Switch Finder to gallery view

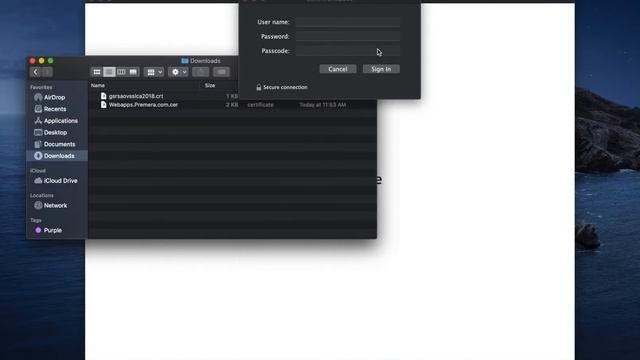pyautogui.click(x=133, y=72)
